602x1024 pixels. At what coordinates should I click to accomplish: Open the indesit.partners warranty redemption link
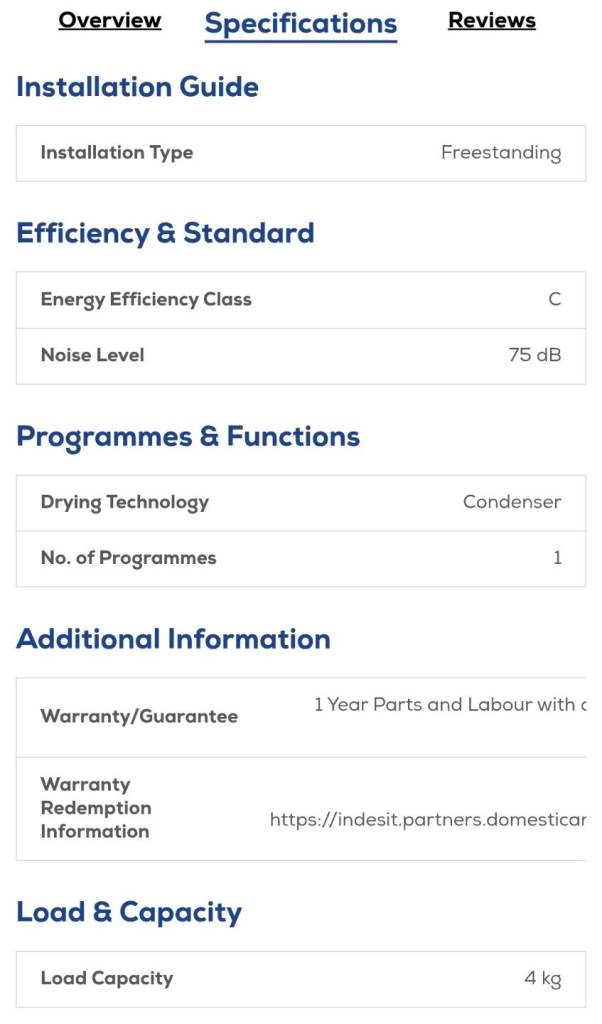427,820
